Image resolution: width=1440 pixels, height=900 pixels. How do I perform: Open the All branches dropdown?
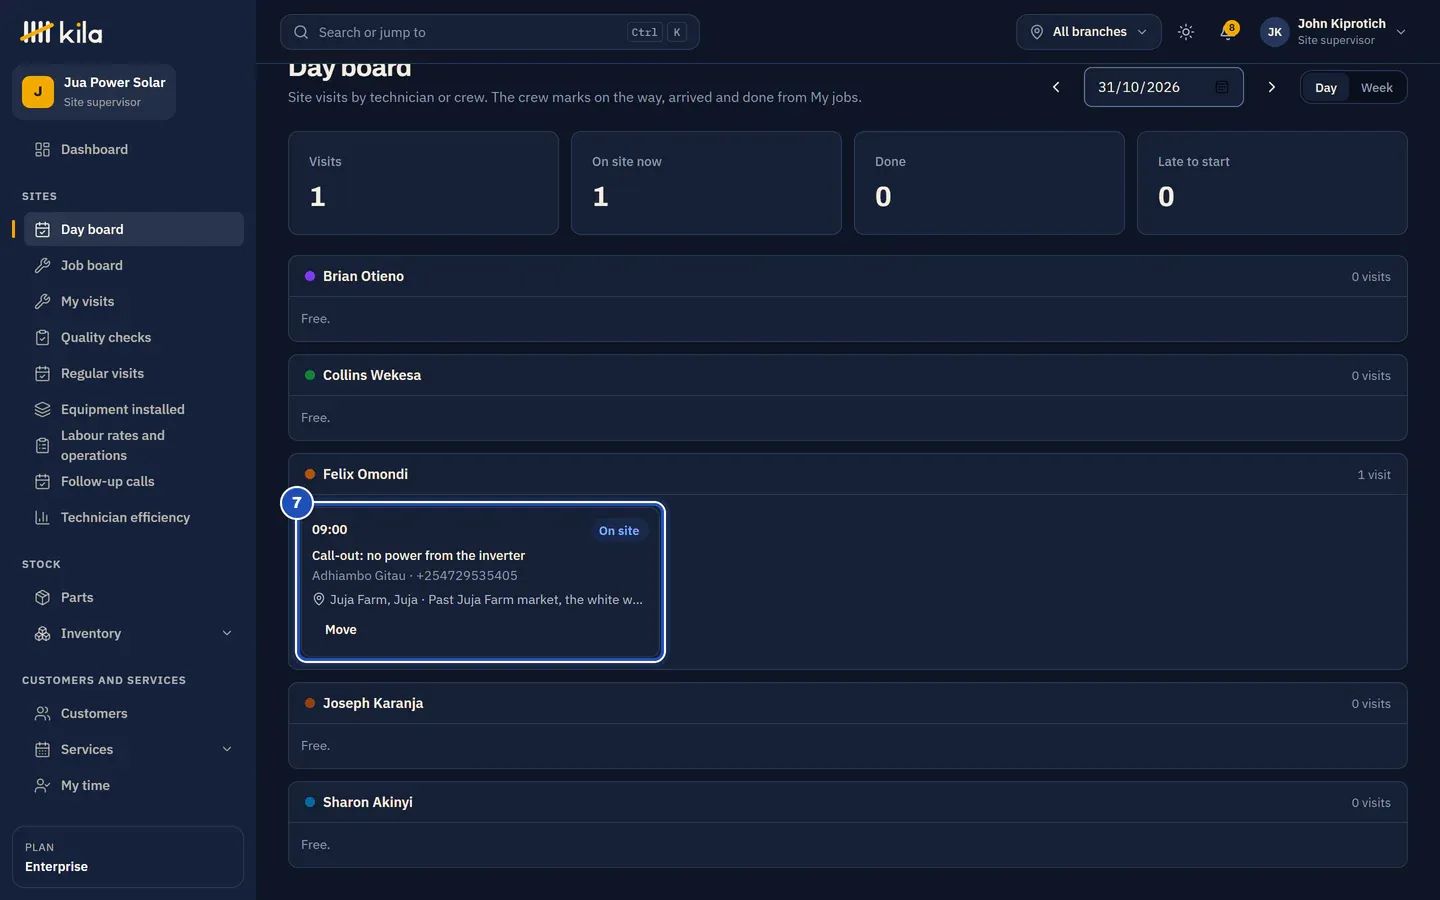pyautogui.click(x=1089, y=32)
